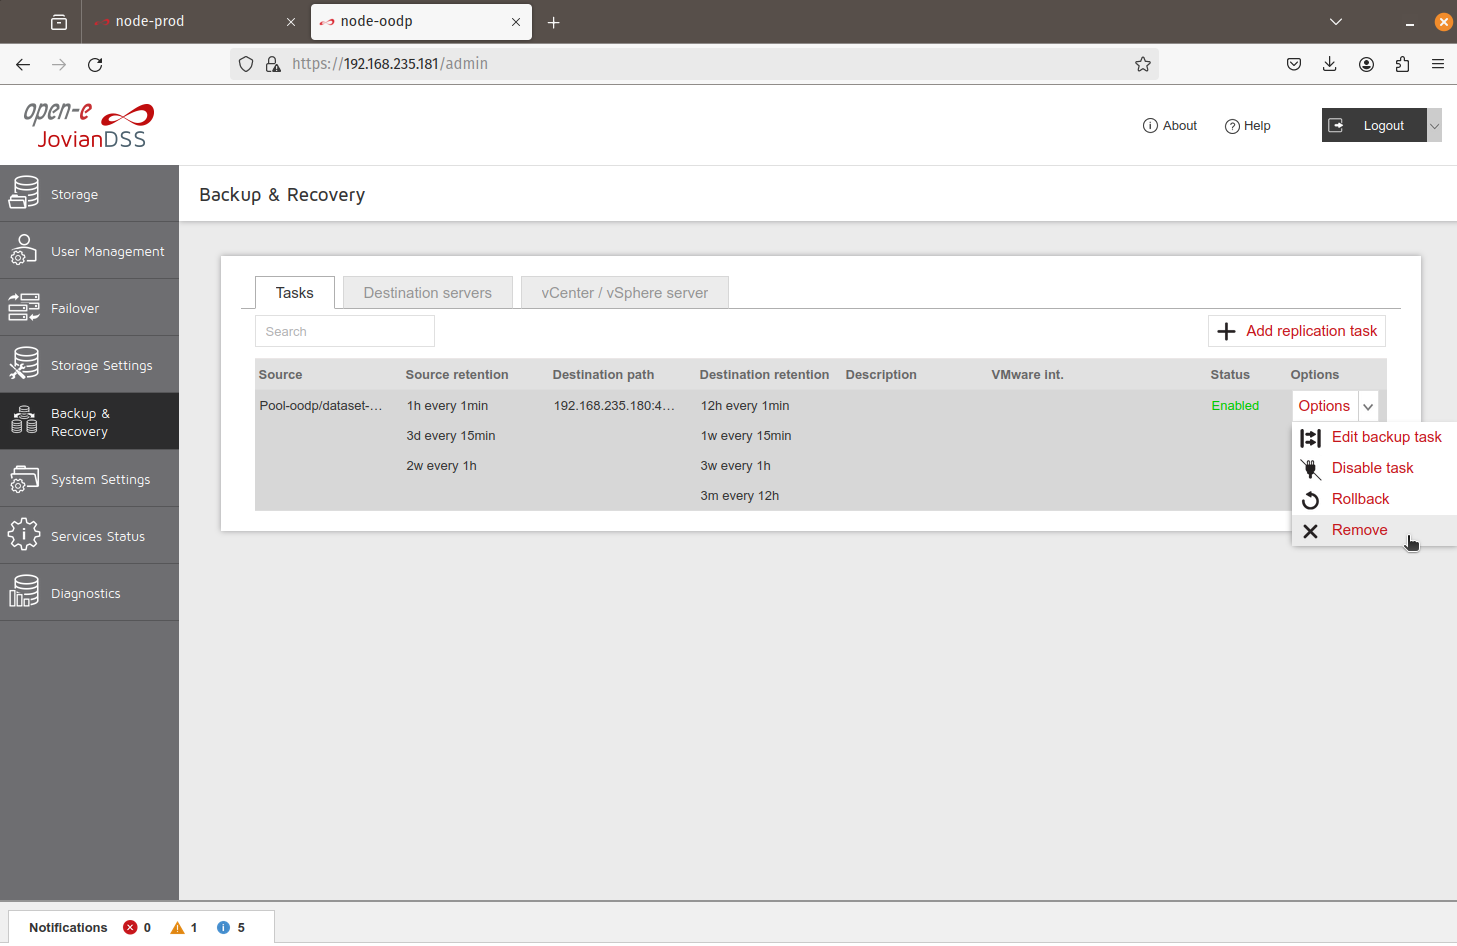This screenshot has height=946, width=1457.
Task: Select Remove from options menu
Action: tap(1374, 530)
